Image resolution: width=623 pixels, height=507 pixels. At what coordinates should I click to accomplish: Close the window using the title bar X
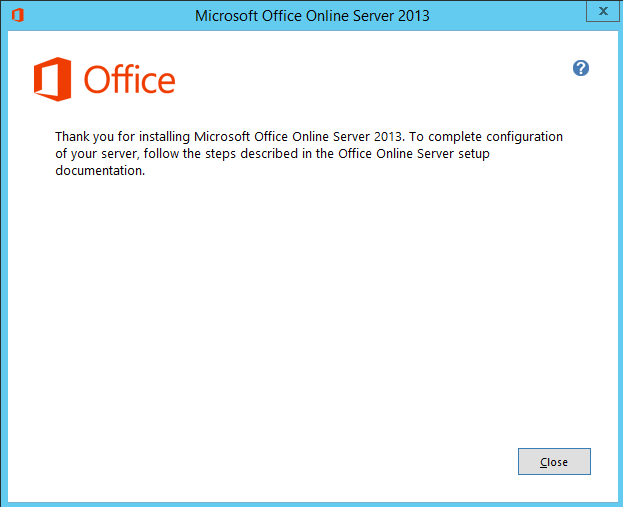pyautogui.click(x=598, y=11)
